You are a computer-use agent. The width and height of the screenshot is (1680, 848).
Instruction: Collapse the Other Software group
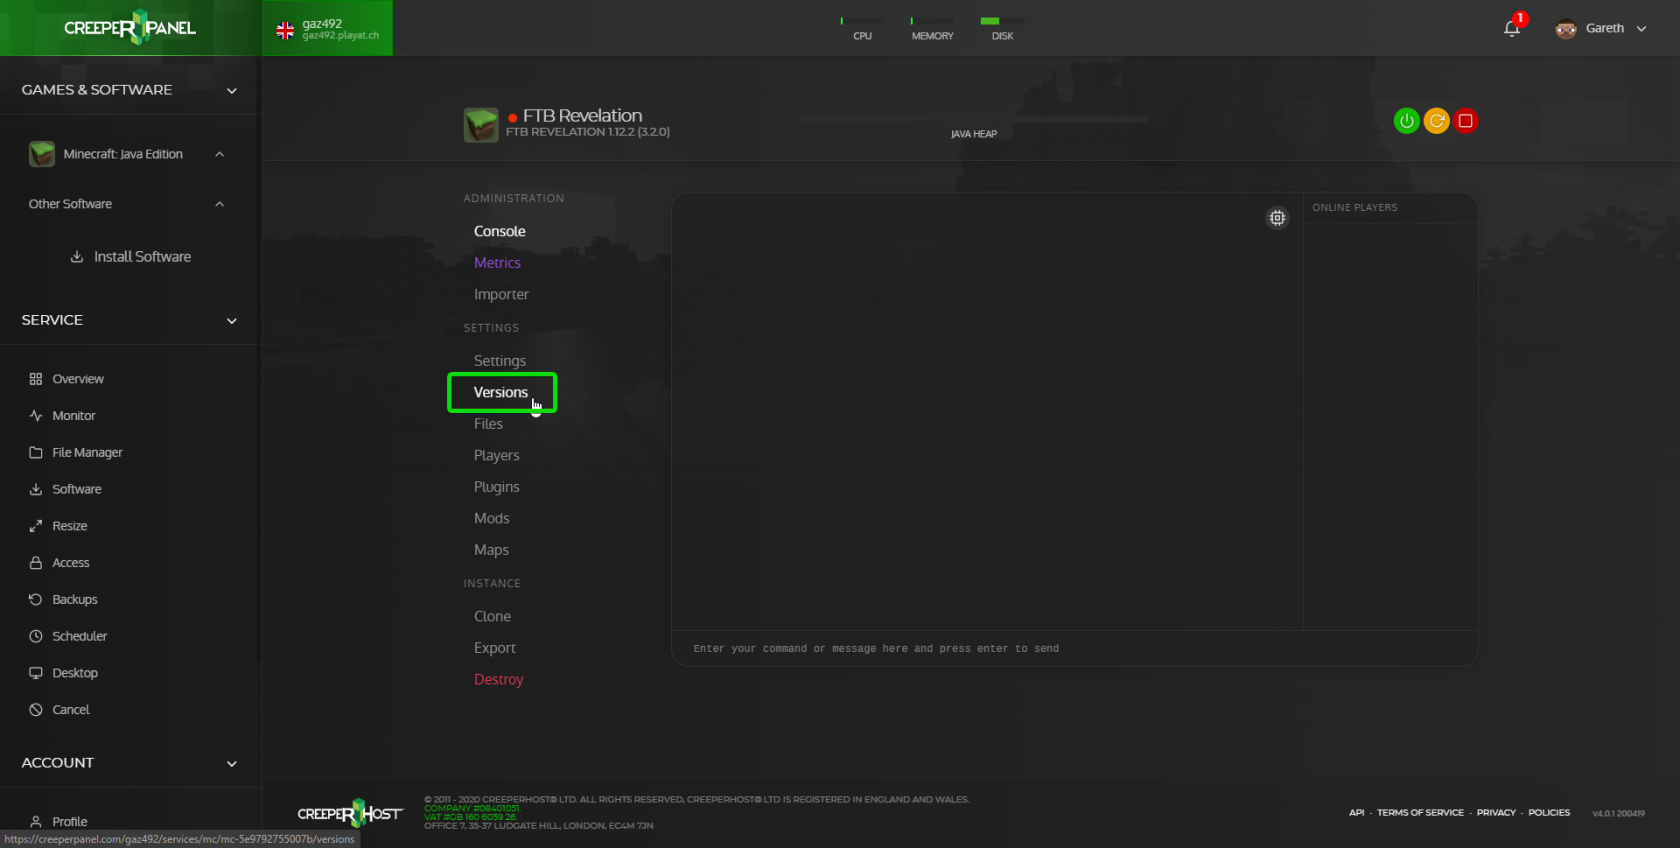point(219,204)
